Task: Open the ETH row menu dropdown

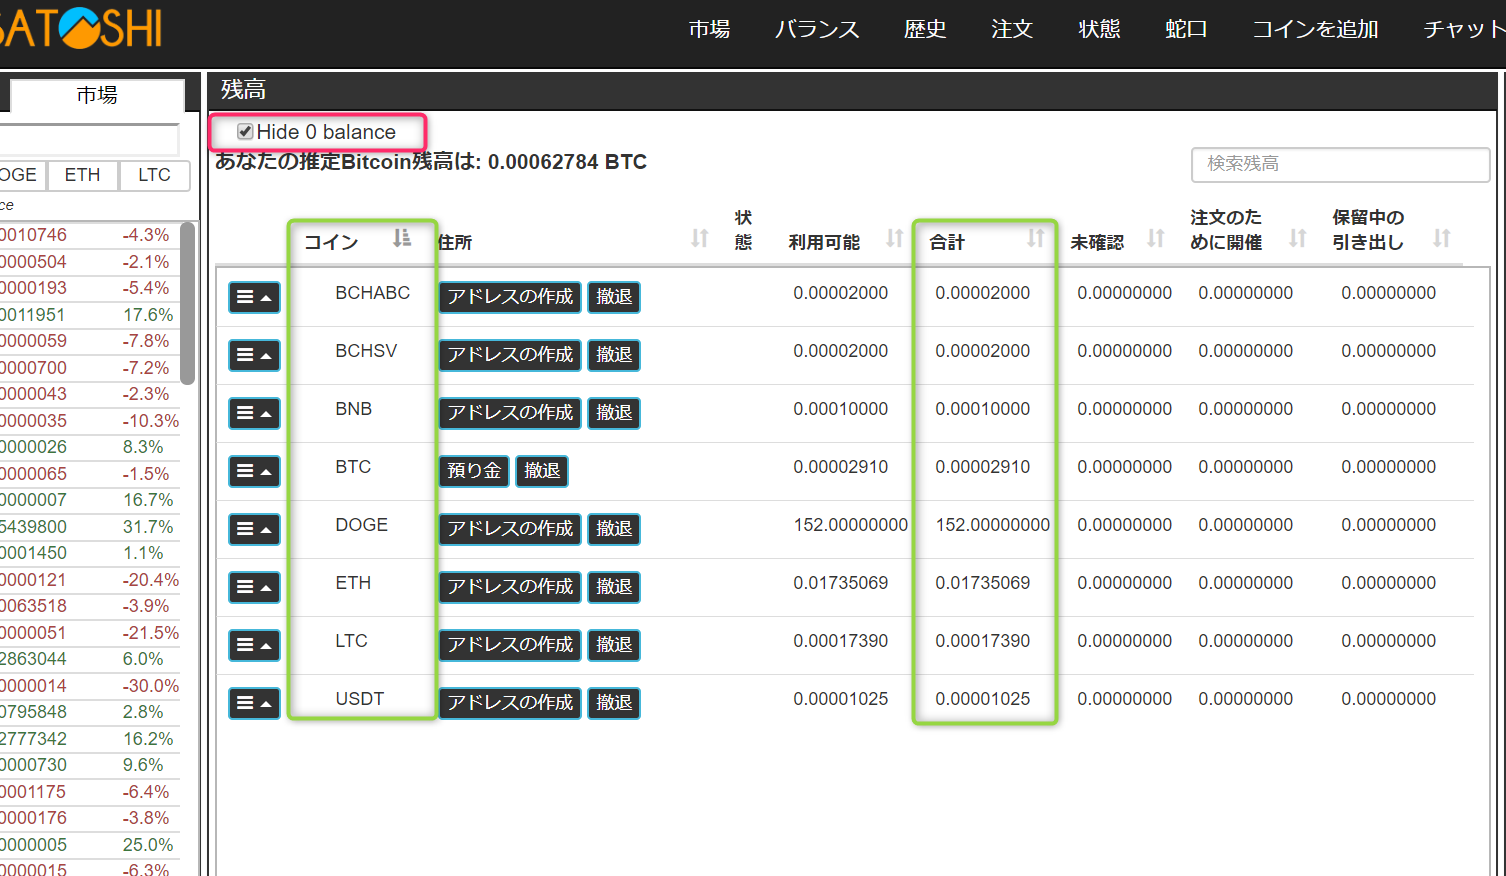Action: (254, 587)
